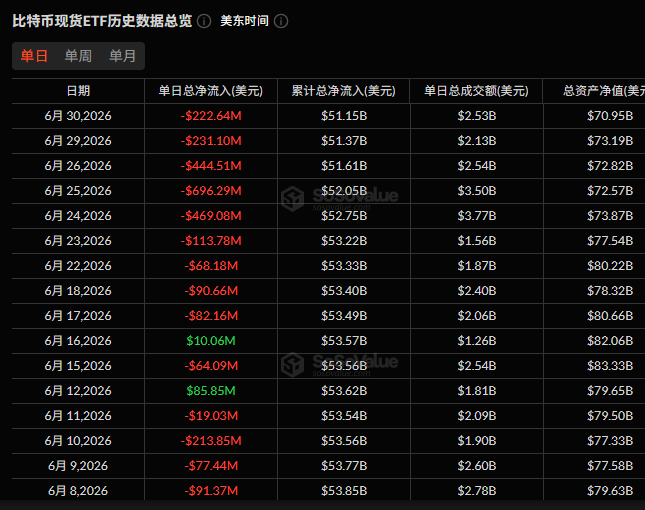Click net outflow value -$64.09M
Viewport: 645px width, 510px height.
pyautogui.click(x=211, y=366)
